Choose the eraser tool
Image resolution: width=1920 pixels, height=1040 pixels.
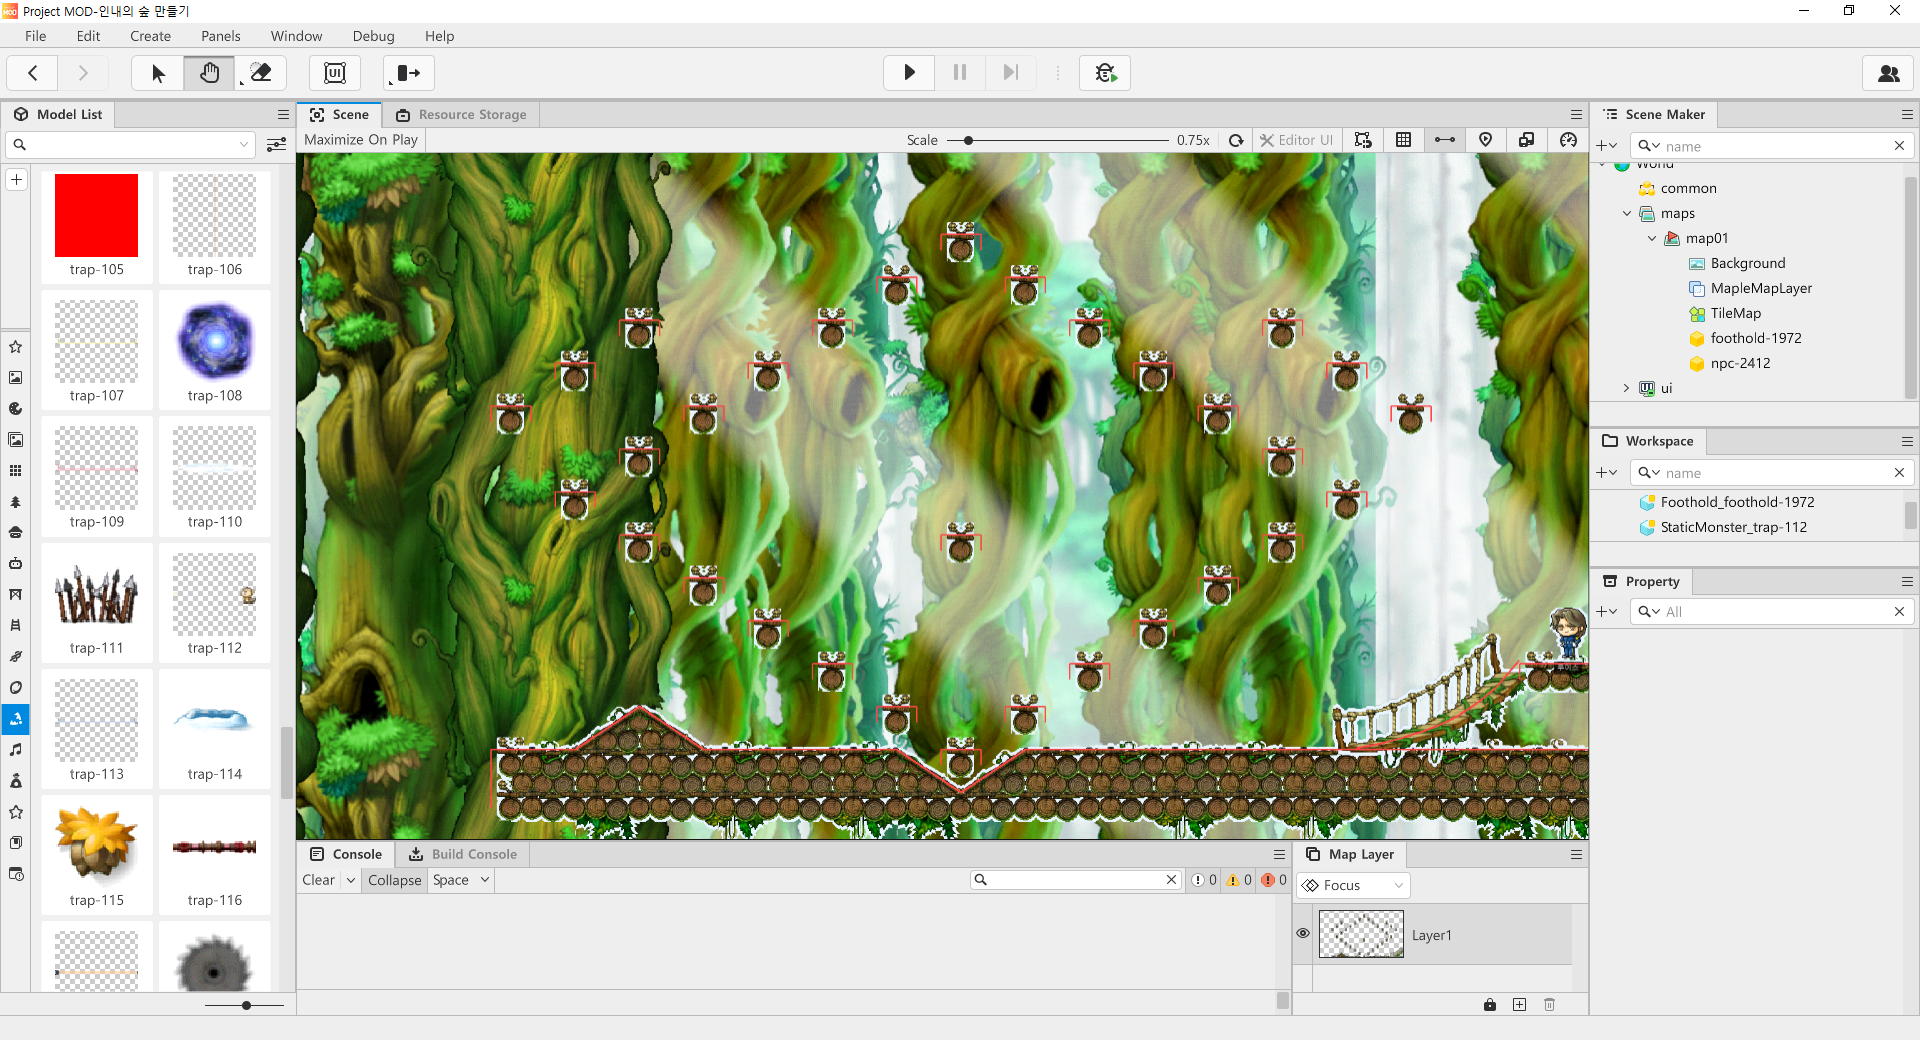tap(261, 73)
